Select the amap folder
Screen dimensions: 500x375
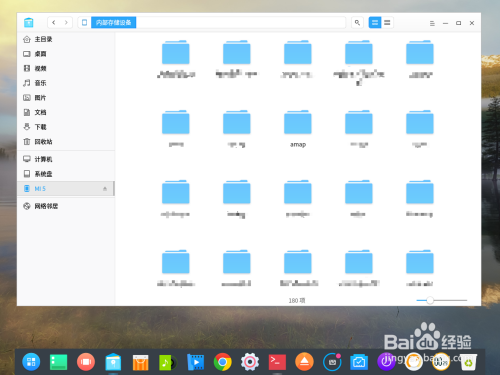[298, 129]
